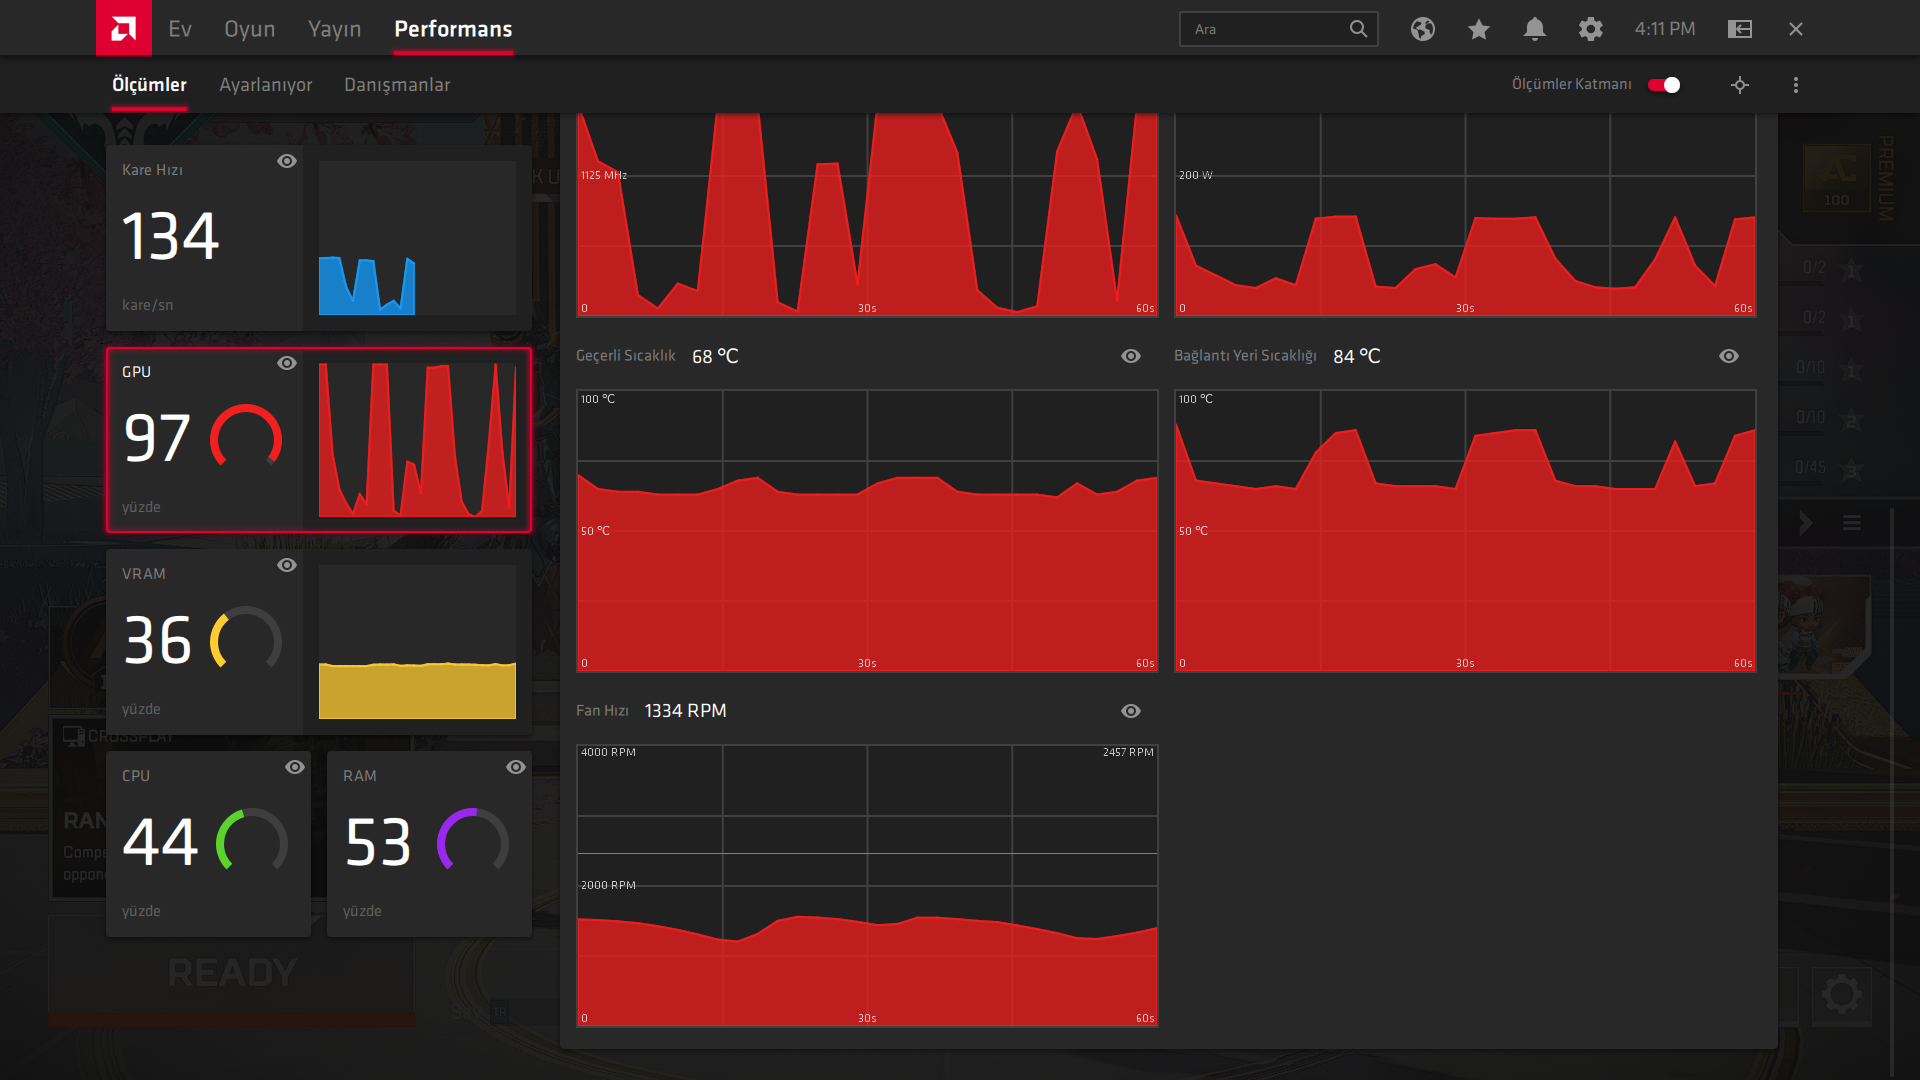Open the Ayarlanıyor sub-tab
Image resolution: width=1920 pixels, height=1080 pixels.
coord(266,85)
